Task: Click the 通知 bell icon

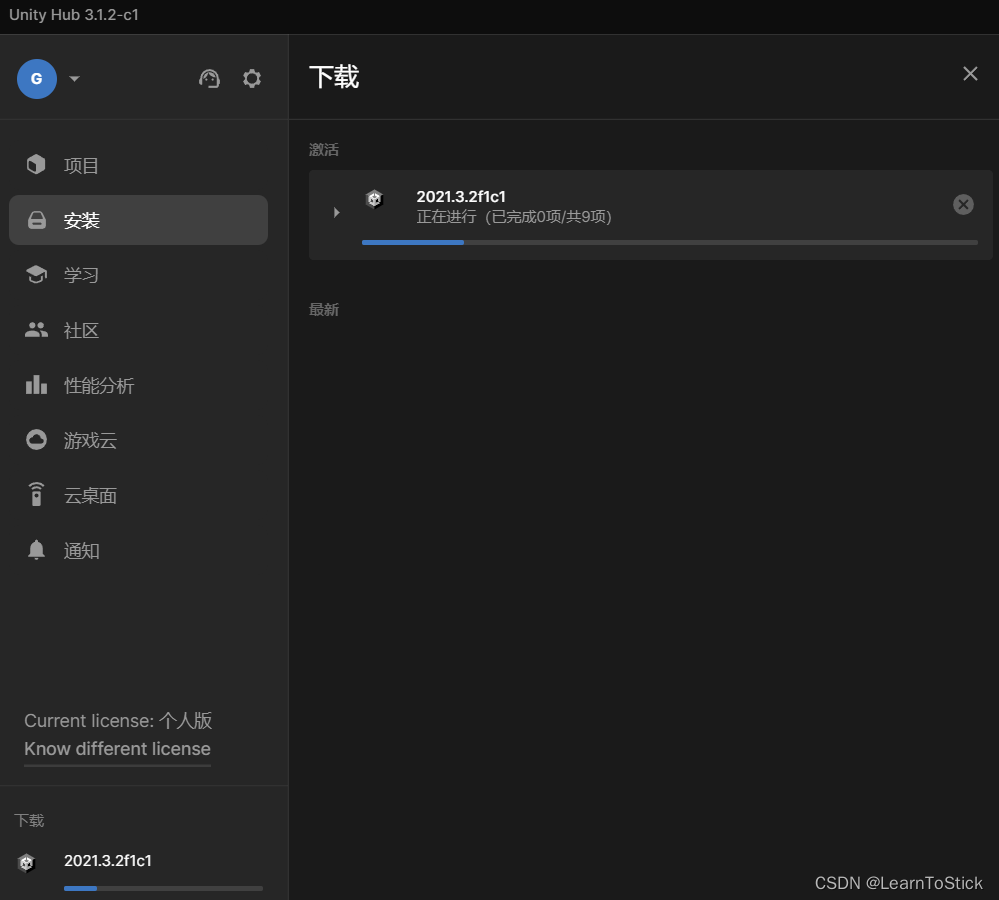Action: [36, 549]
